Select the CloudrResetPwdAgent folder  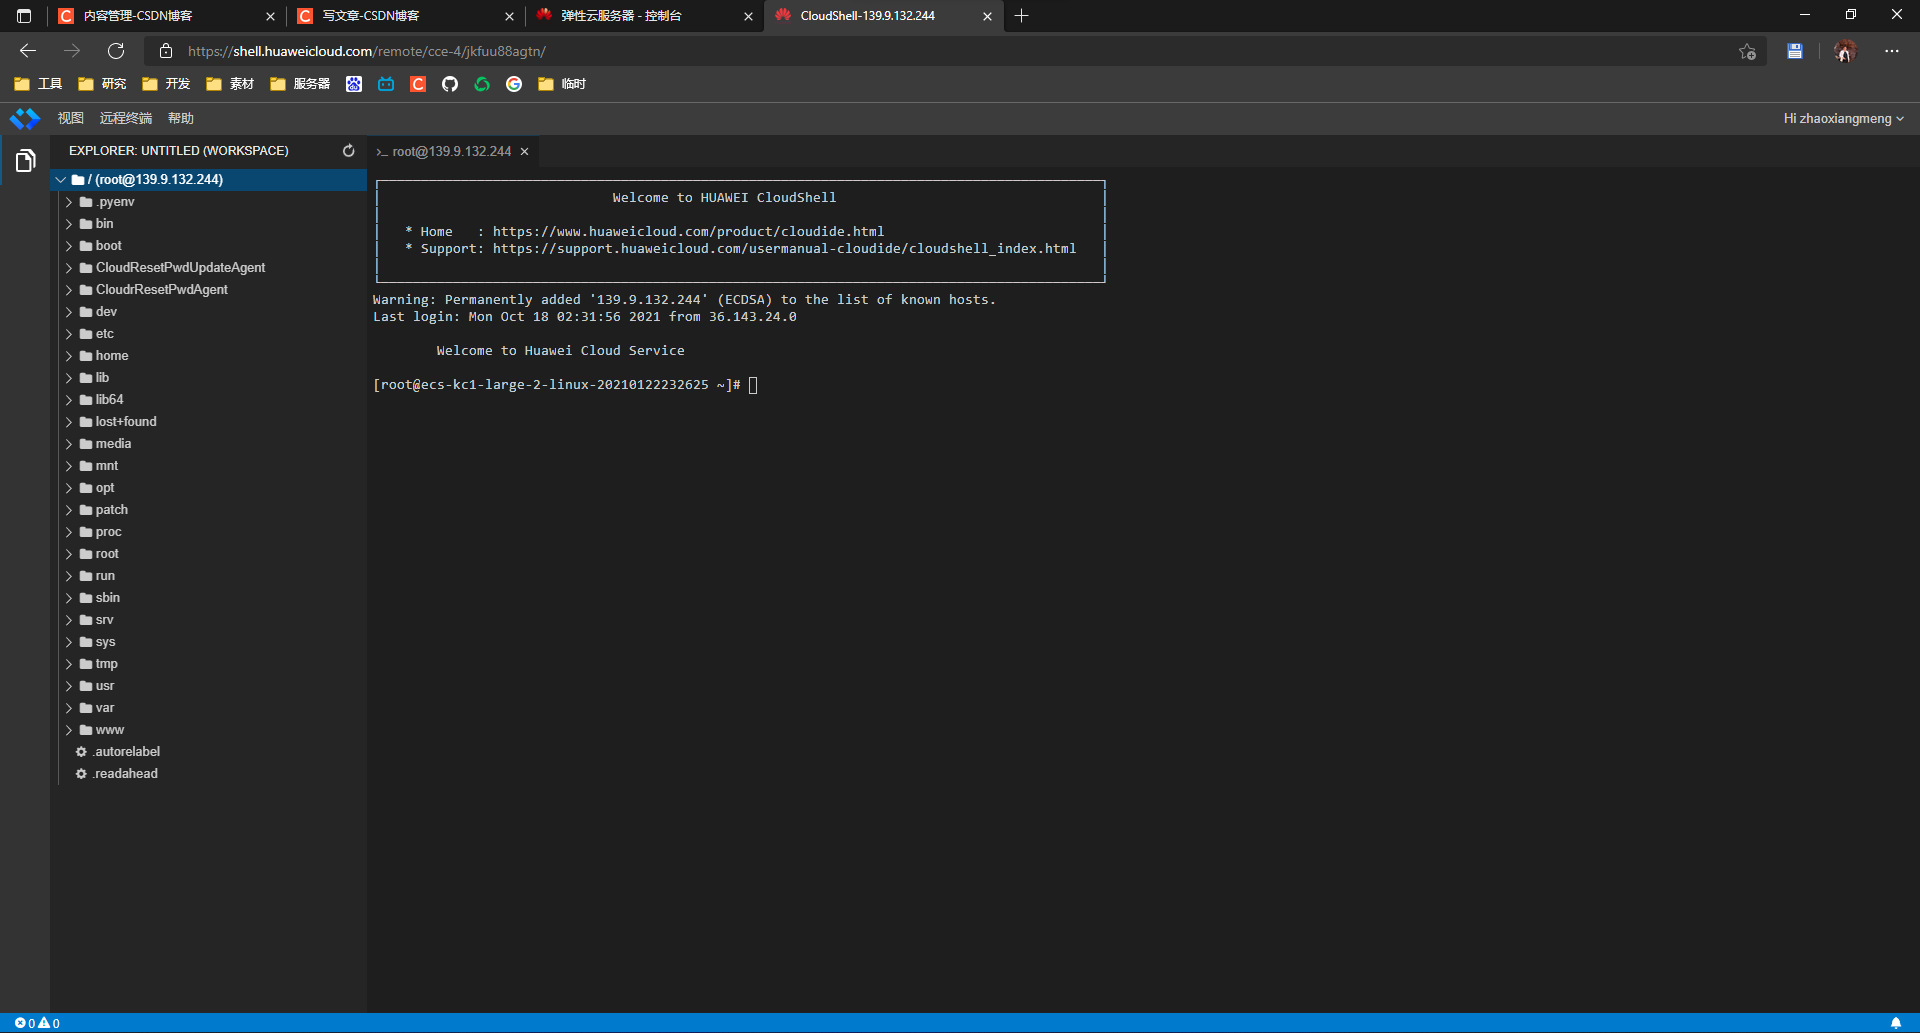[209, 290]
